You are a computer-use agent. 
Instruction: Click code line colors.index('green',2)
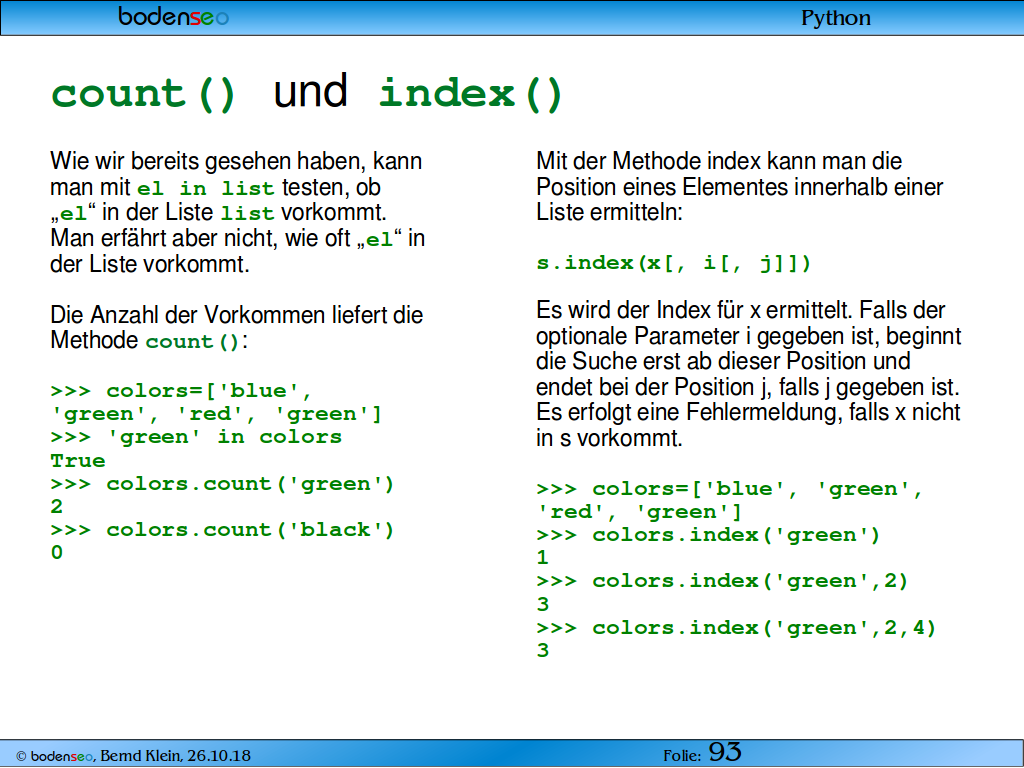pos(750,581)
